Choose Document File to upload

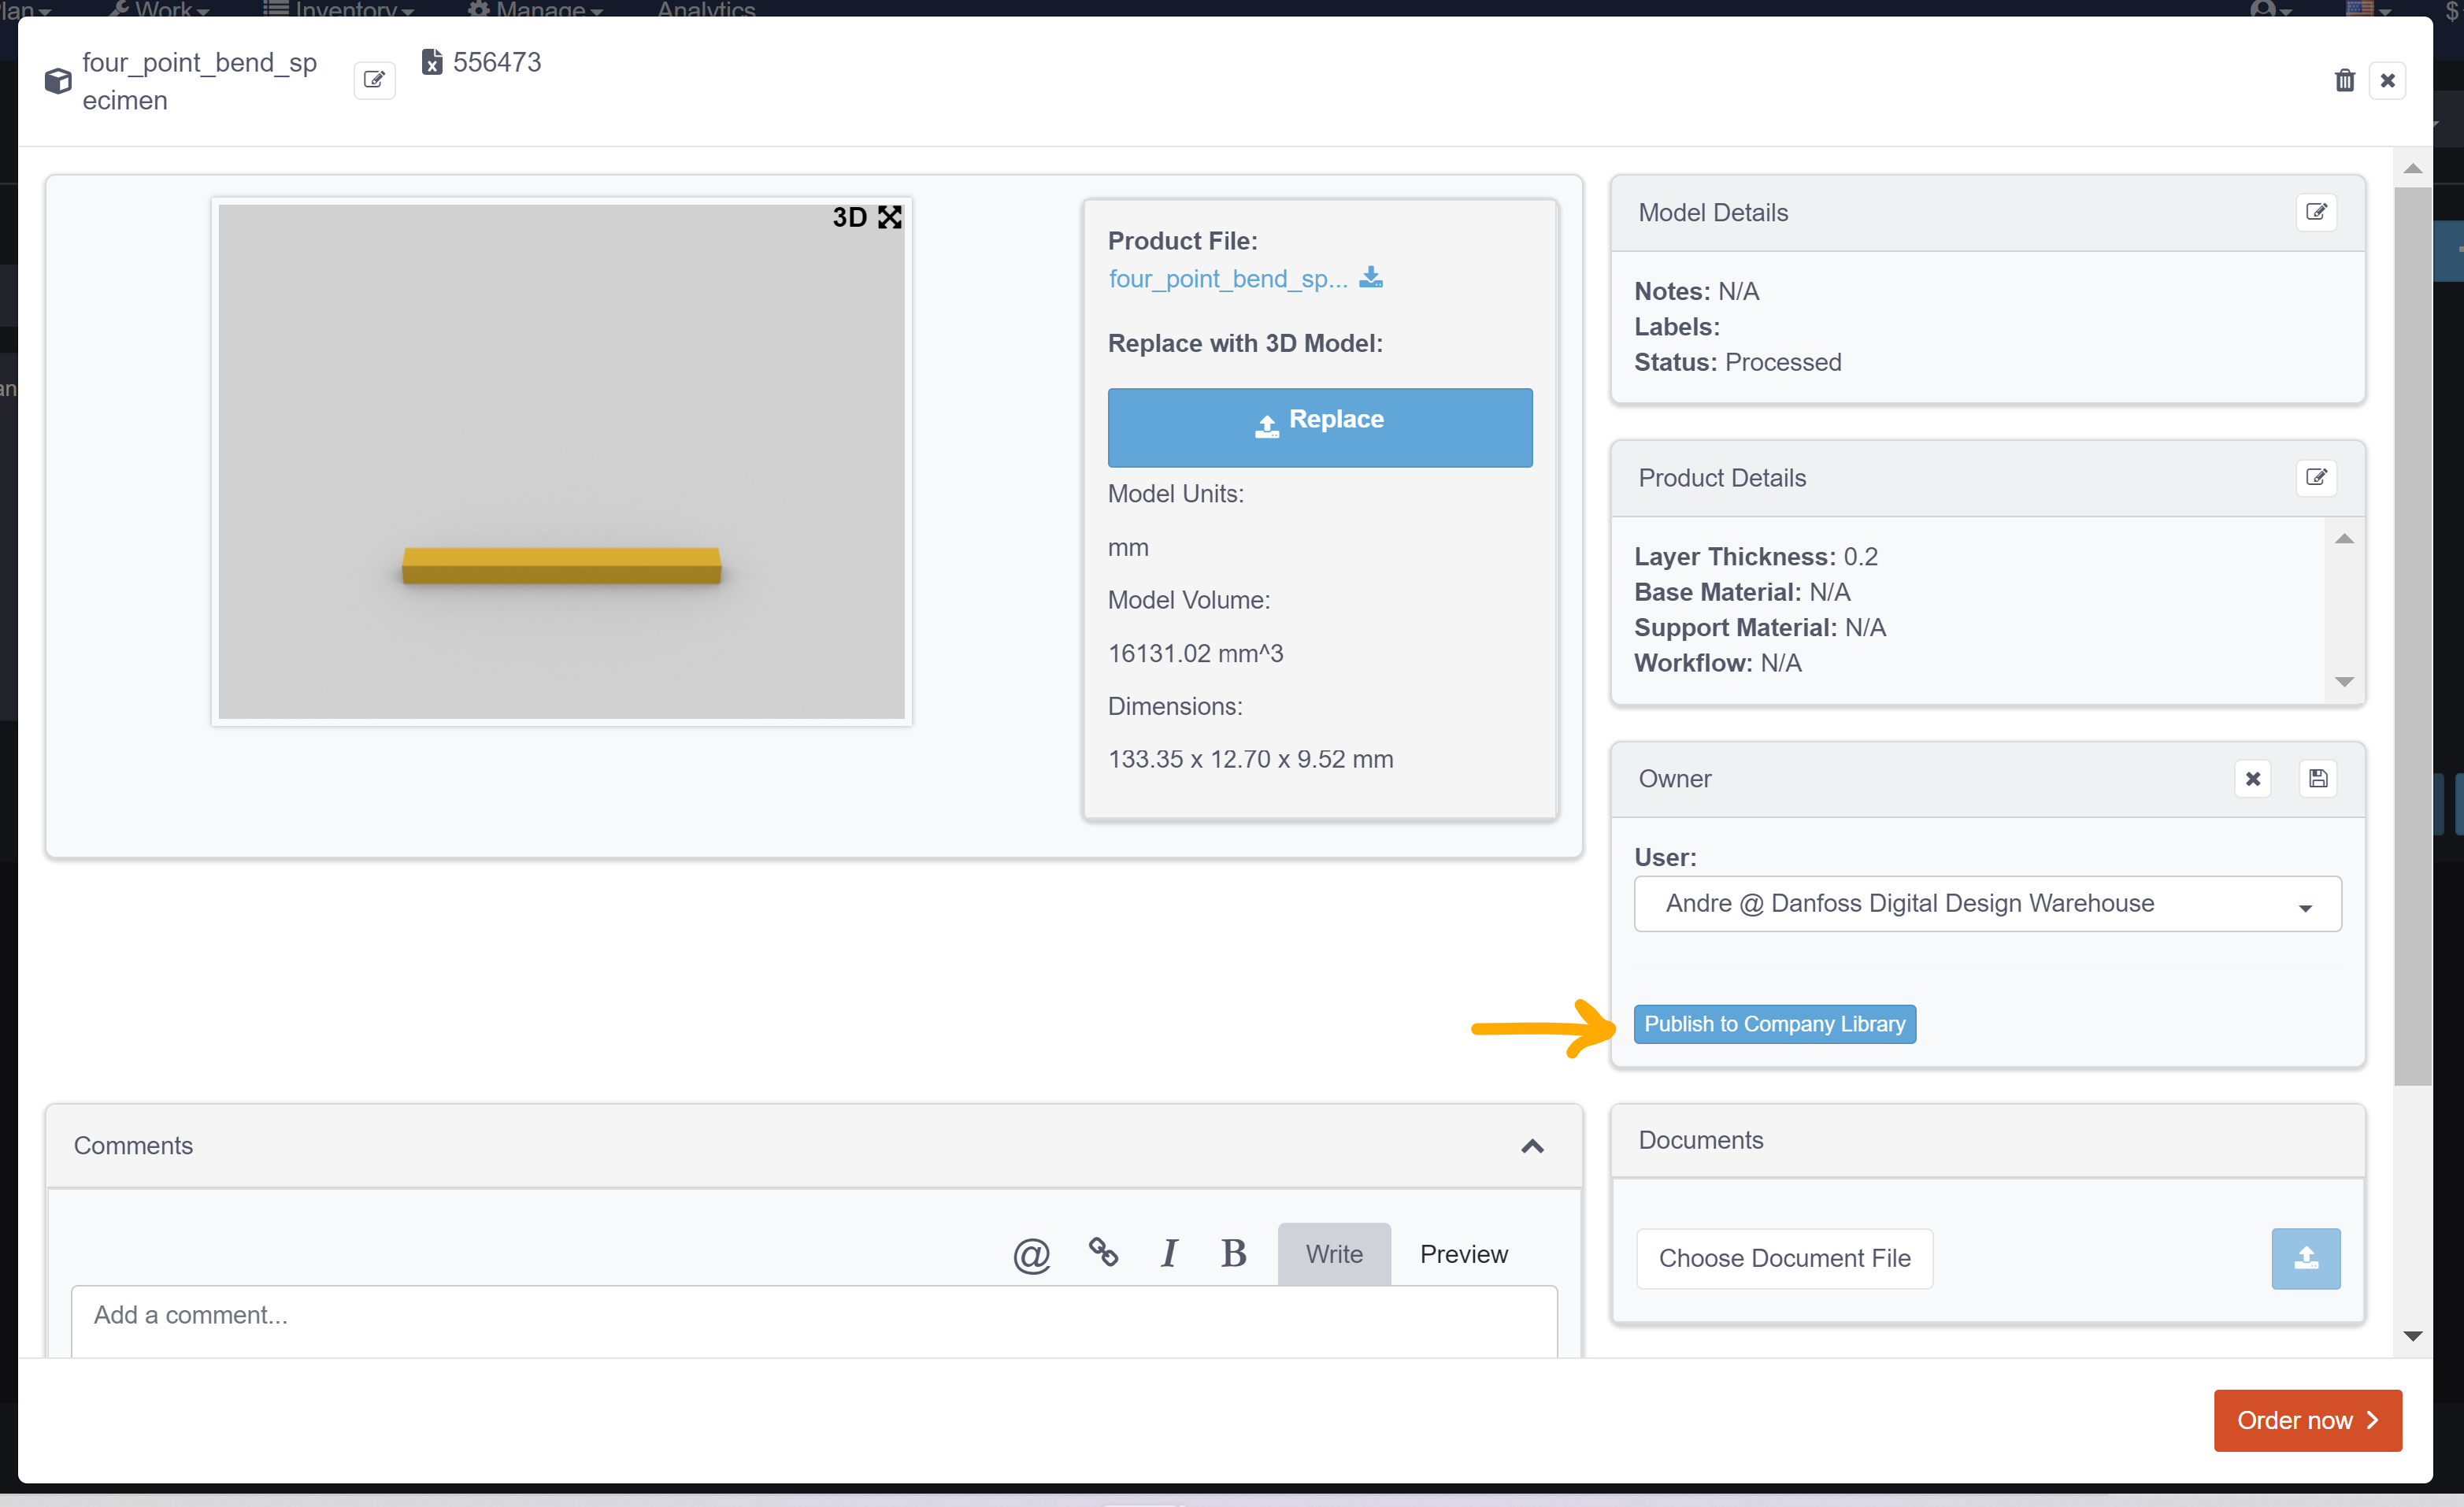click(1784, 1258)
